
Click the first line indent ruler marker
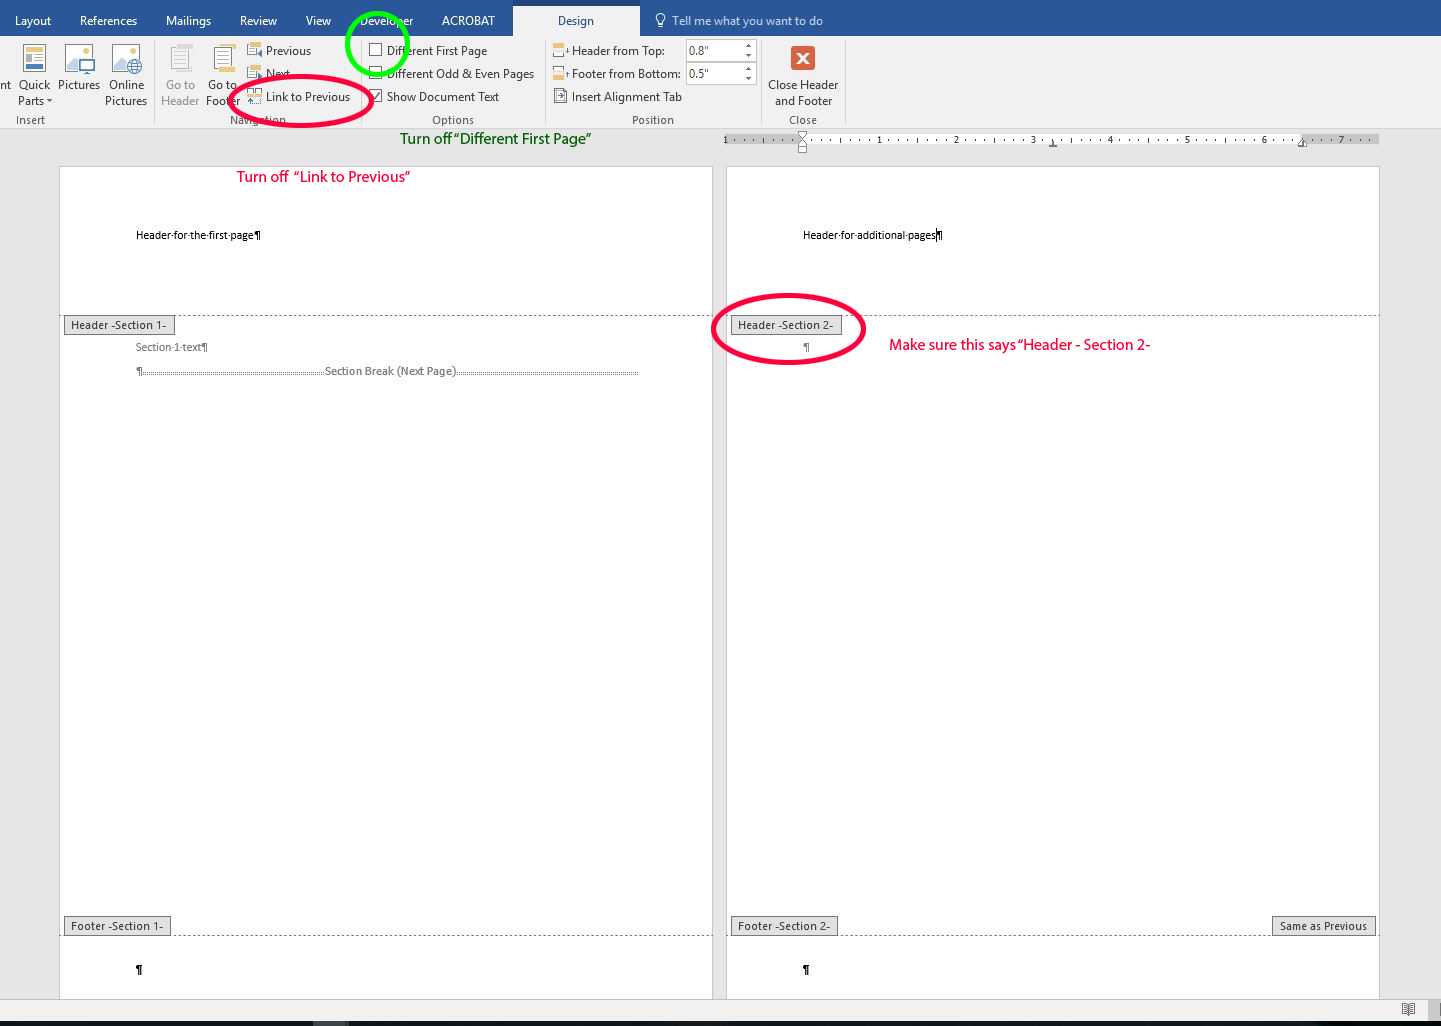tap(802, 137)
